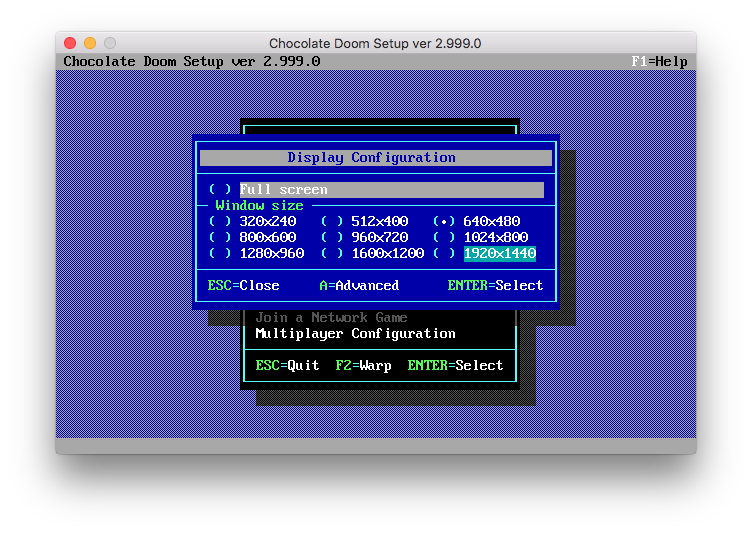
Task: Select the 320x240 window size
Action: click(253, 221)
